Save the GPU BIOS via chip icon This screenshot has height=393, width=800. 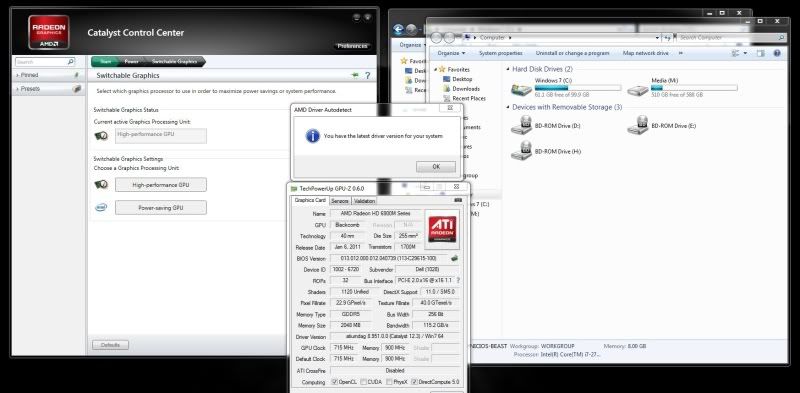click(454, 258)
